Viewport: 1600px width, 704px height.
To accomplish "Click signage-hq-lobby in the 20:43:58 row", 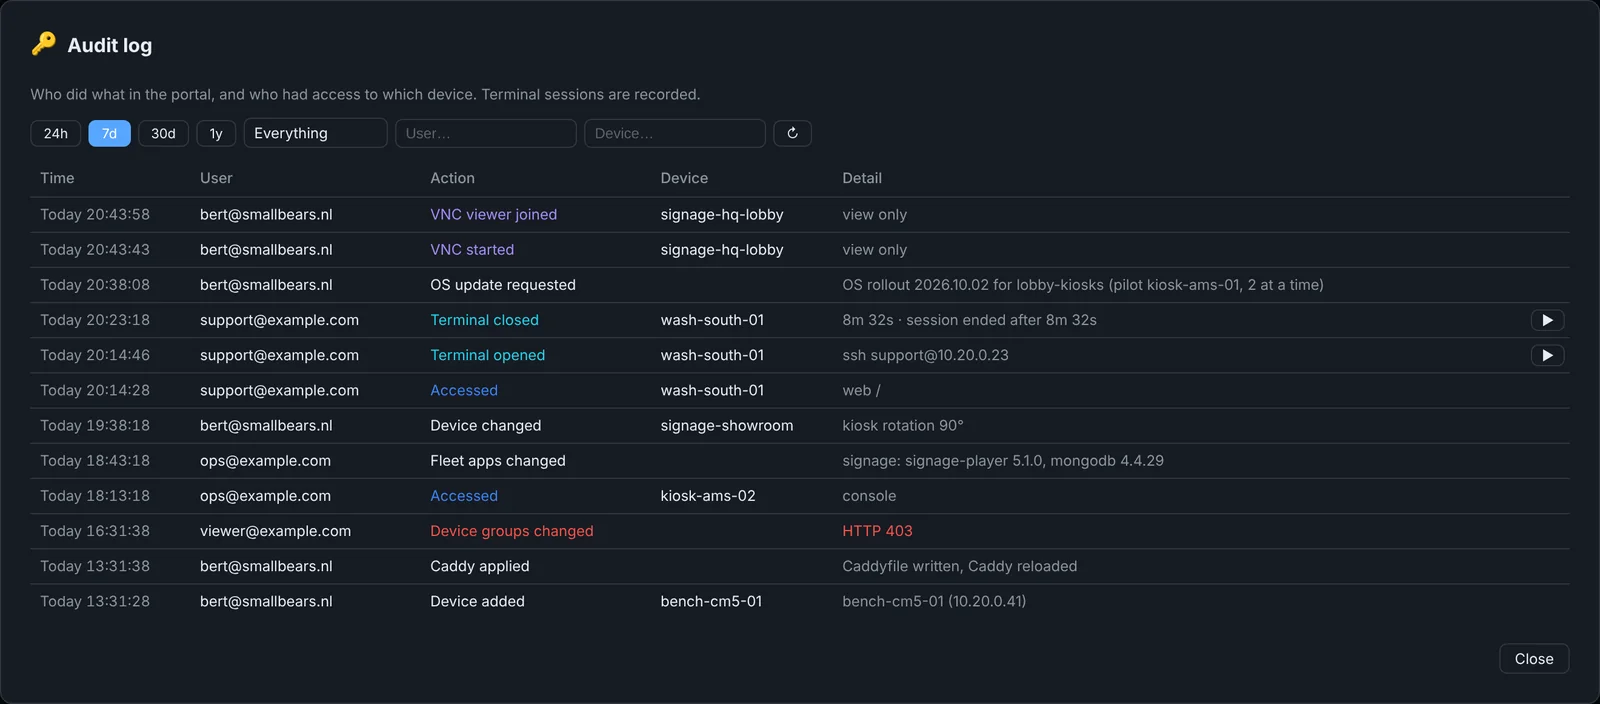I will coord(722,215).
